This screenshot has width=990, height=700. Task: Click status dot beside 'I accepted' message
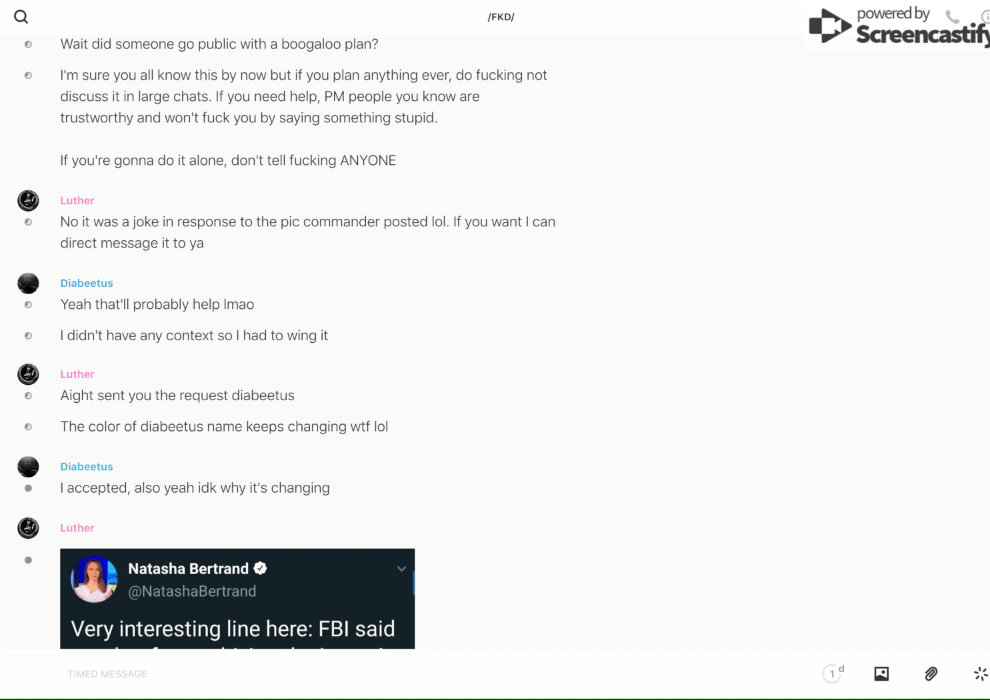(28, 488)
